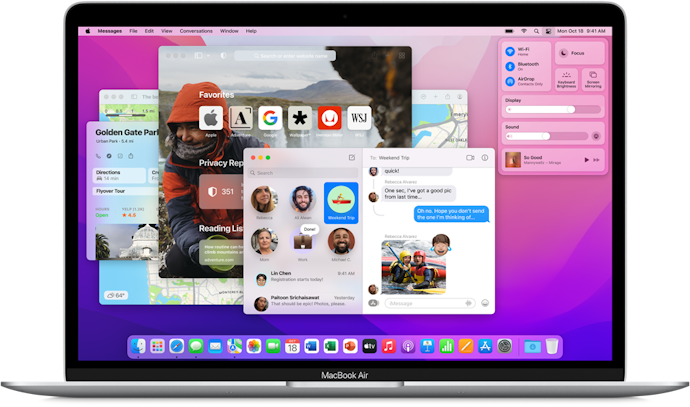Open the Conversations menu

(196, 31)
